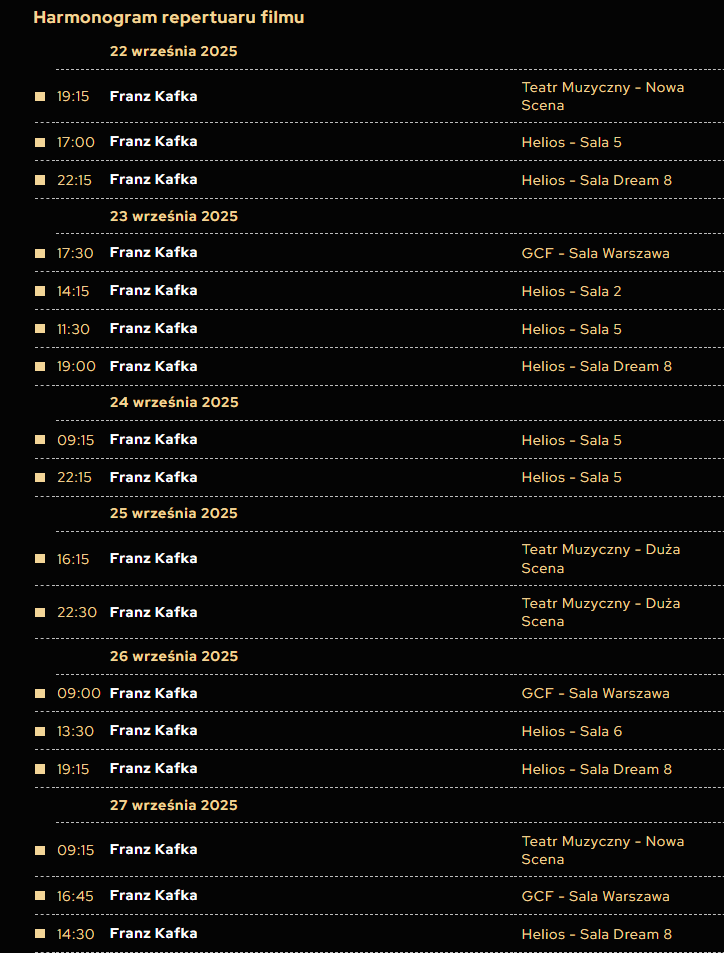Click the bullet icon beside the 22:30 screening
Viewport: 724px width, 953px height.
(x=40, y=612)
